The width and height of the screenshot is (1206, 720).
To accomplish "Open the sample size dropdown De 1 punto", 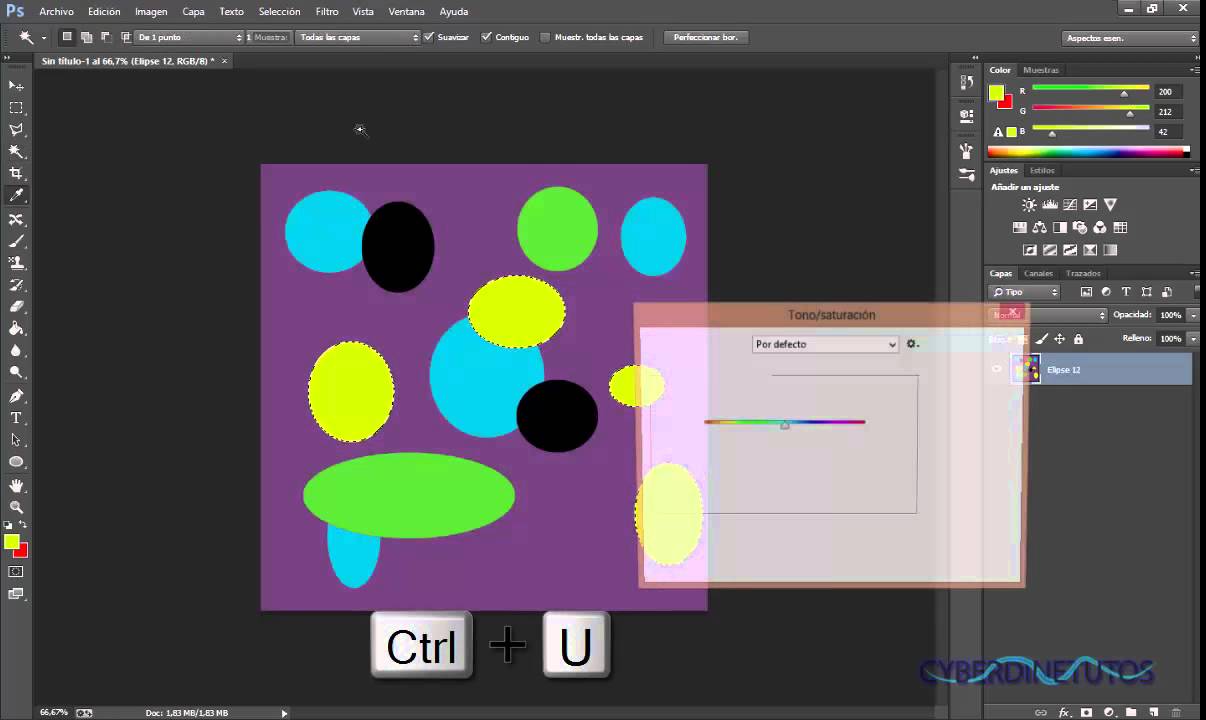I will 190,37.
